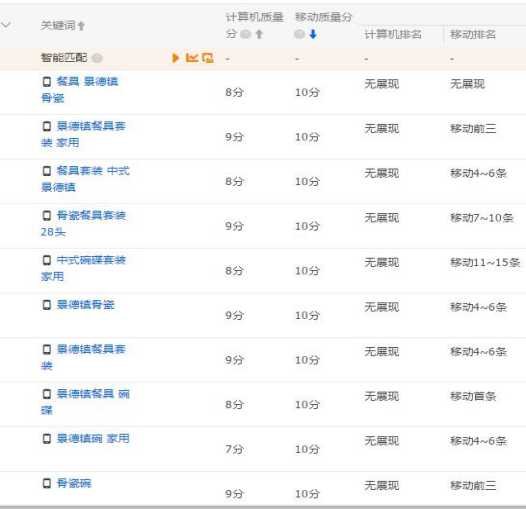The image size is (526, 509).
Task: Click the mobile device icon beside 景德镇骨瓷
Action: click(47, 305)
